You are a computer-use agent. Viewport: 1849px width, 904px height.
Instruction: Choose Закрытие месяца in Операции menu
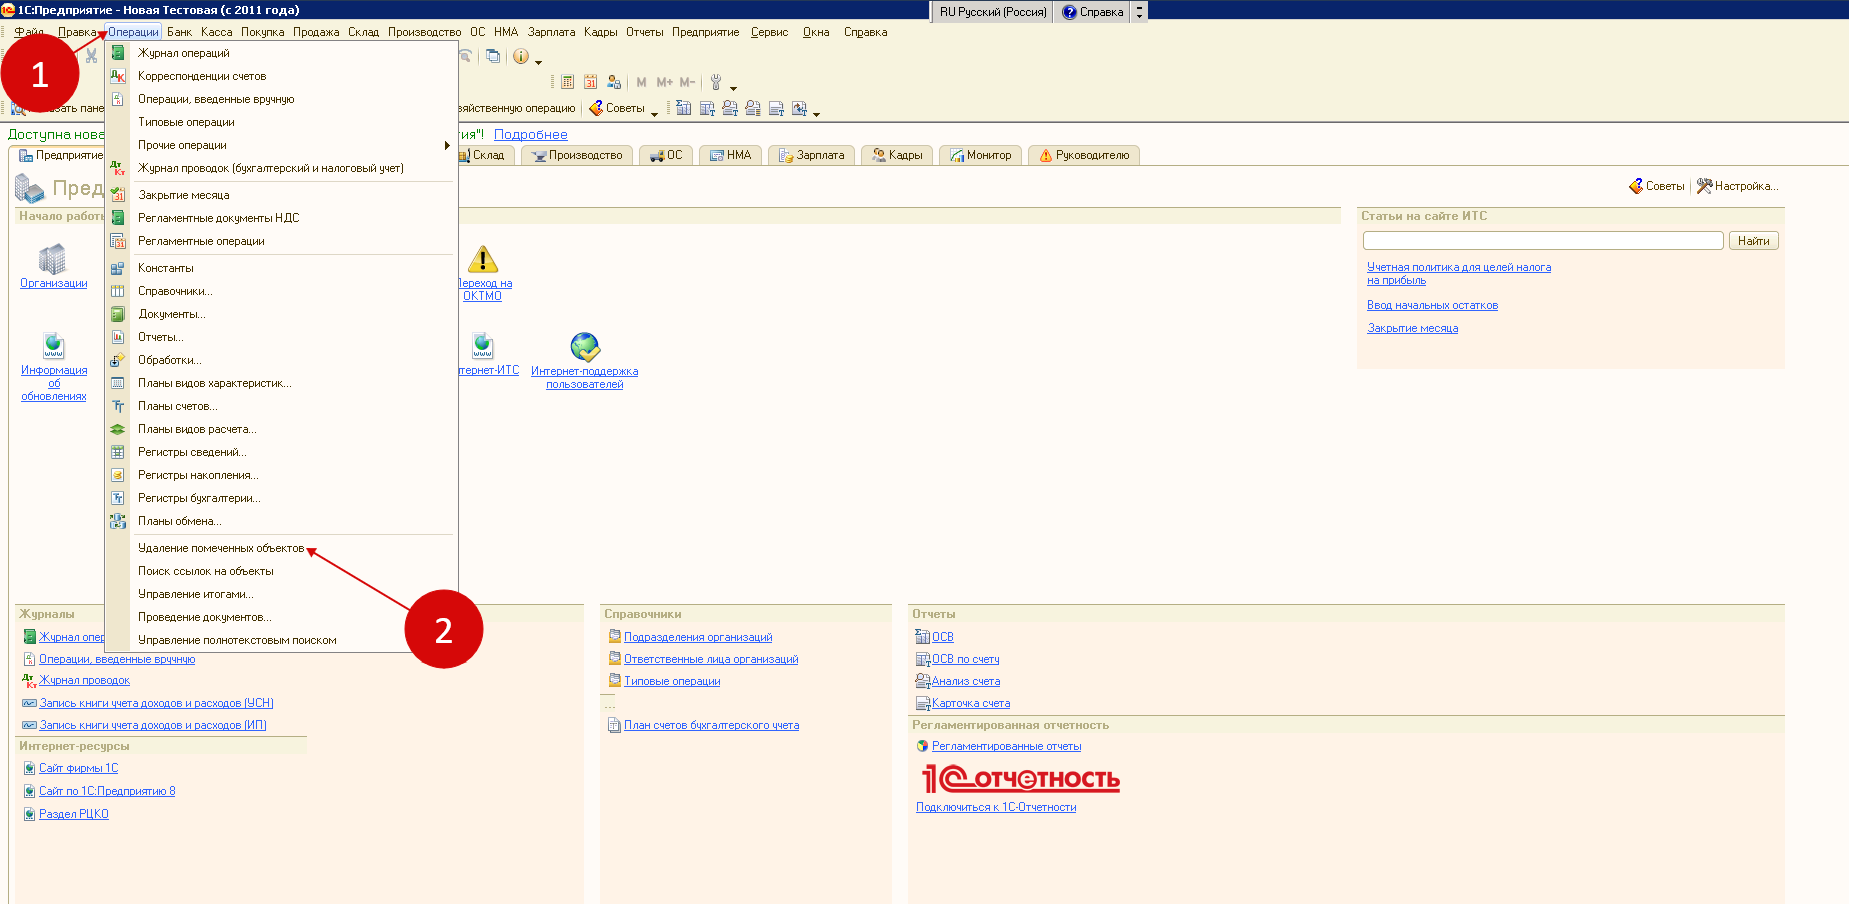184,195
